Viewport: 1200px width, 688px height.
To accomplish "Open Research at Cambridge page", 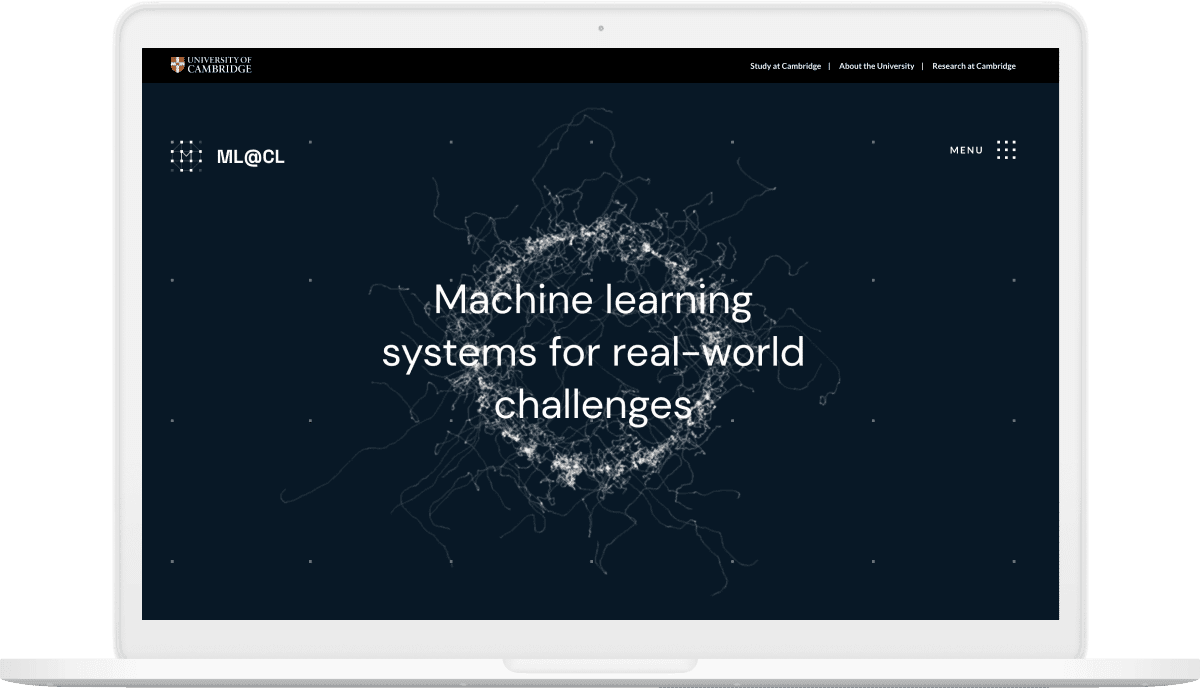I will 973,66.
